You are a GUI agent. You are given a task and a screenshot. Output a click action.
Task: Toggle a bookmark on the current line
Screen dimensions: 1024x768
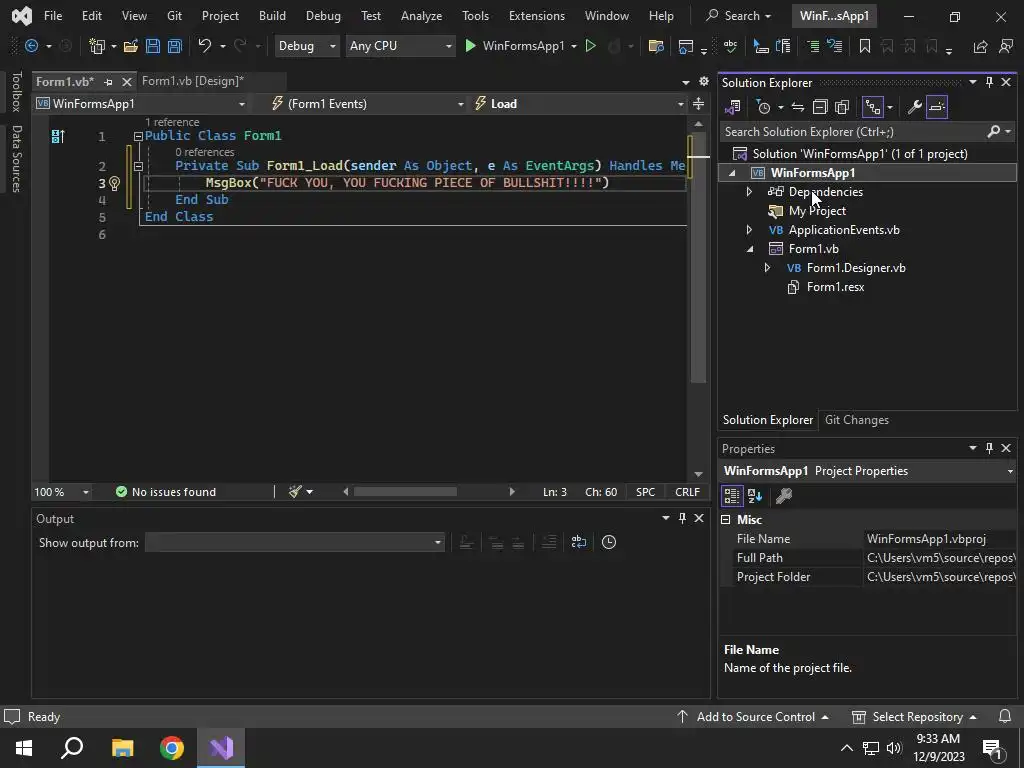coord(865,46)
